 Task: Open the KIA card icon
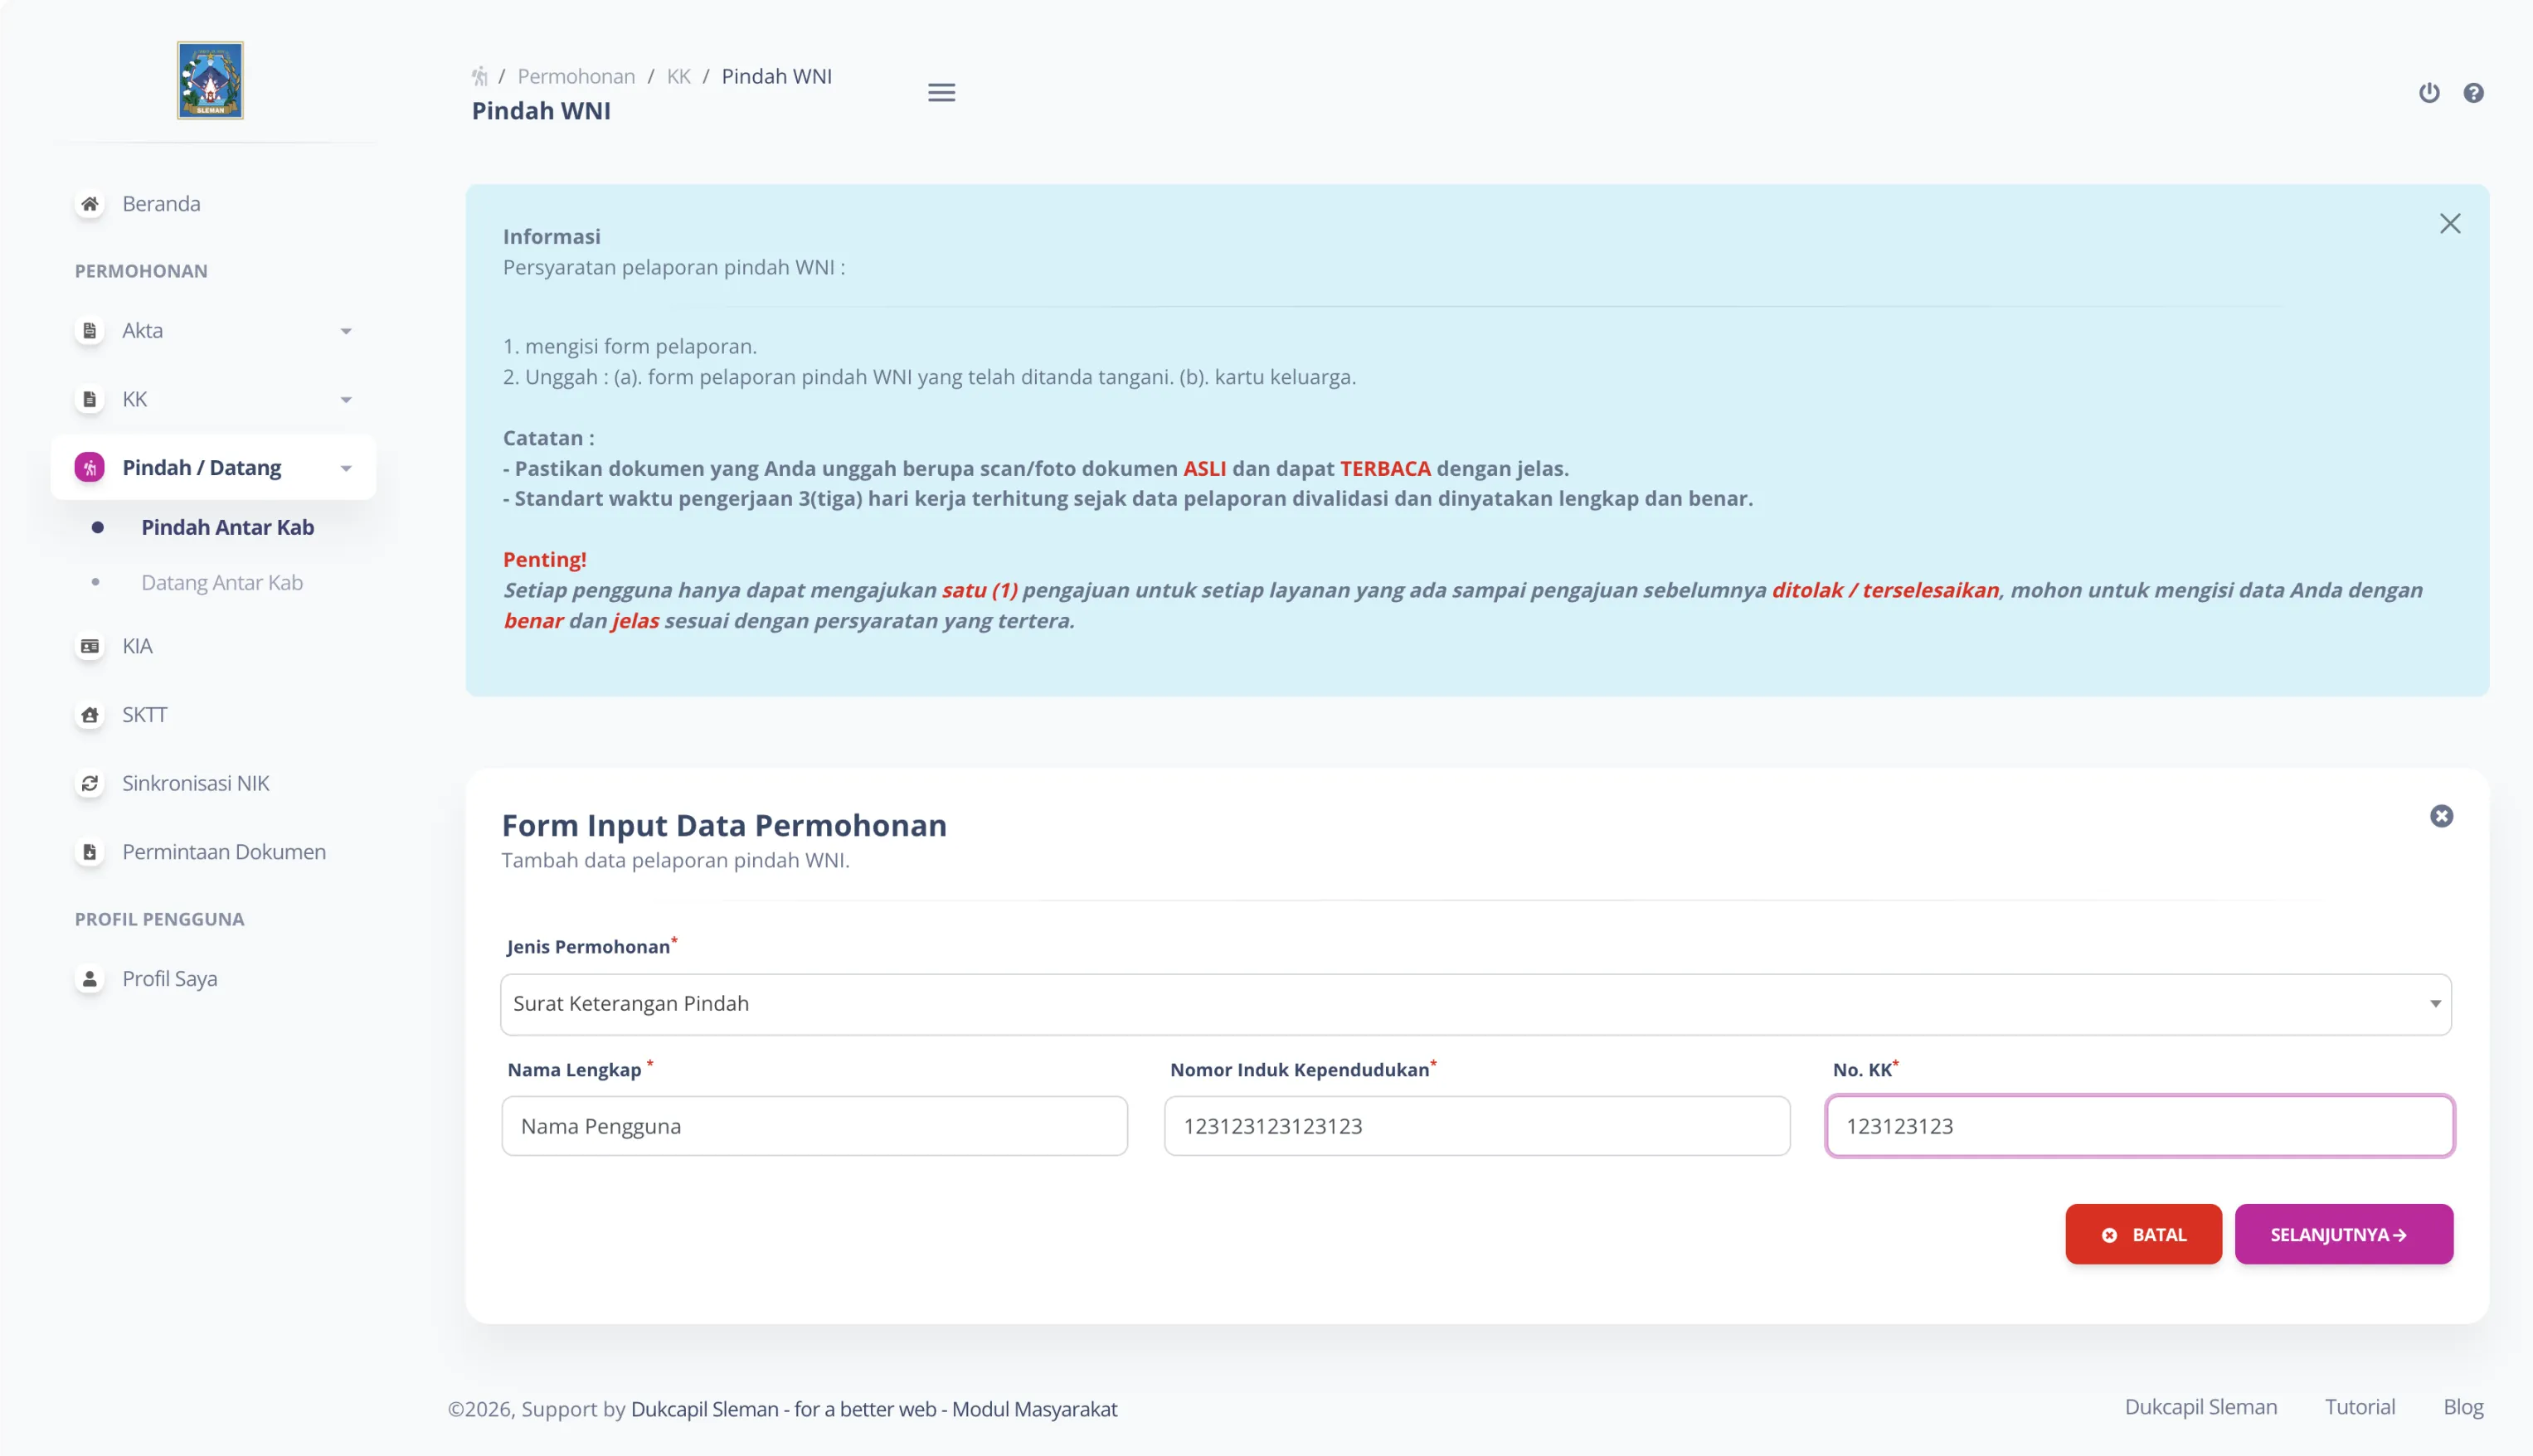[x=90, y=645]
